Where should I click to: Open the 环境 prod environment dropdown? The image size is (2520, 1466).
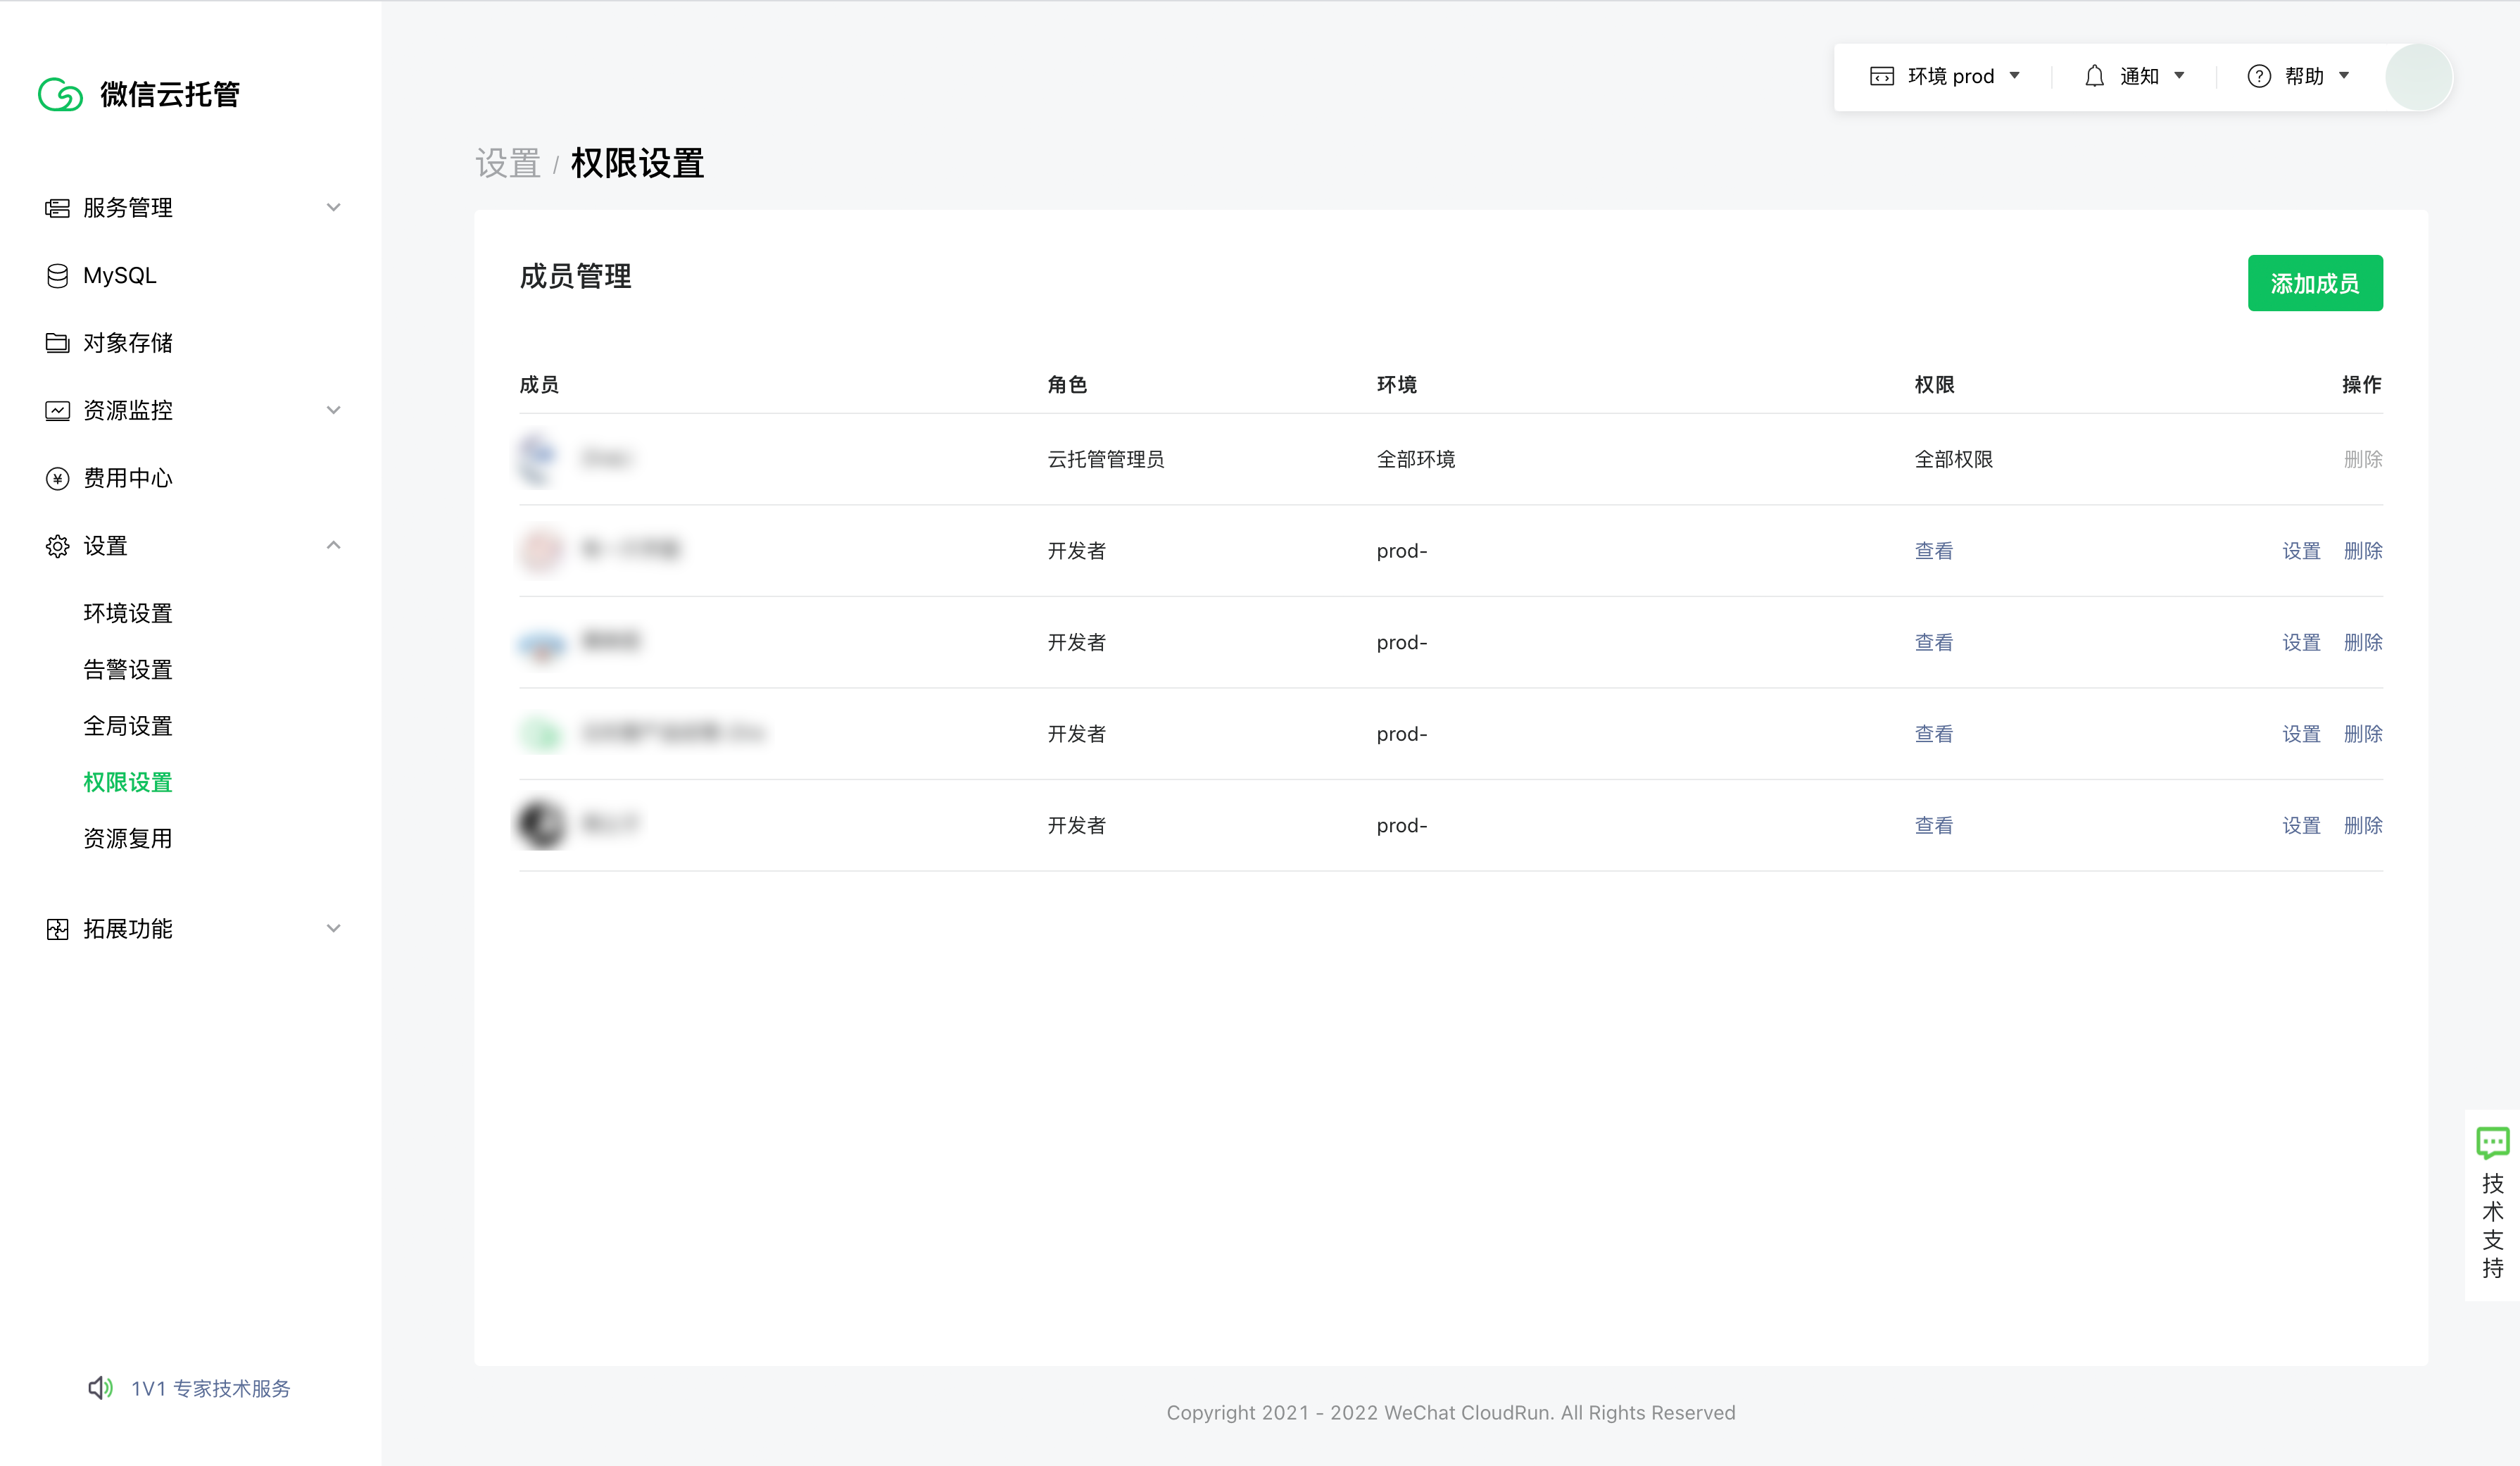[x=1945, y=76]
